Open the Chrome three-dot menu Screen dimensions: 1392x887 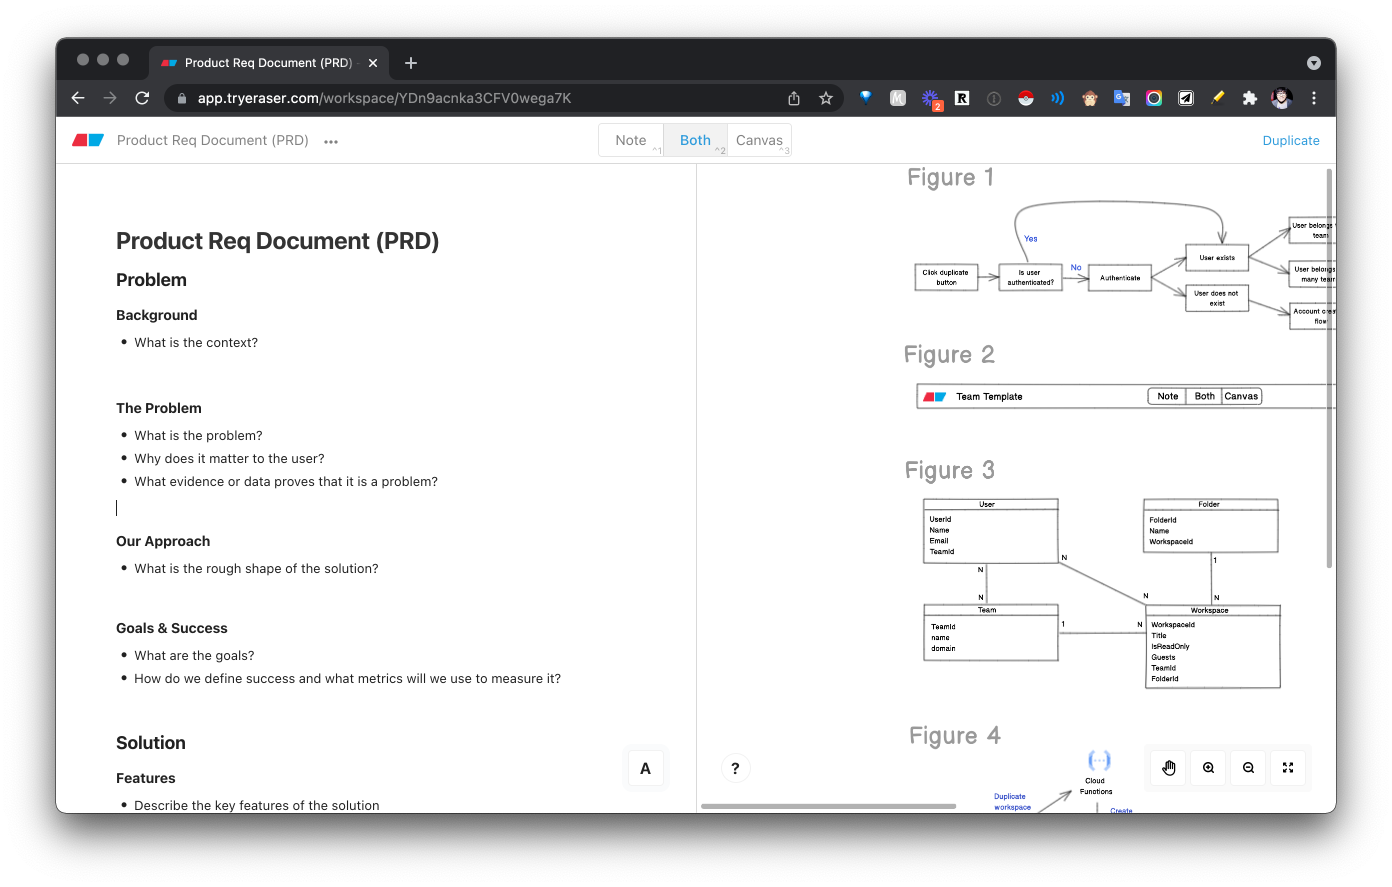(x=1314, y=98)
